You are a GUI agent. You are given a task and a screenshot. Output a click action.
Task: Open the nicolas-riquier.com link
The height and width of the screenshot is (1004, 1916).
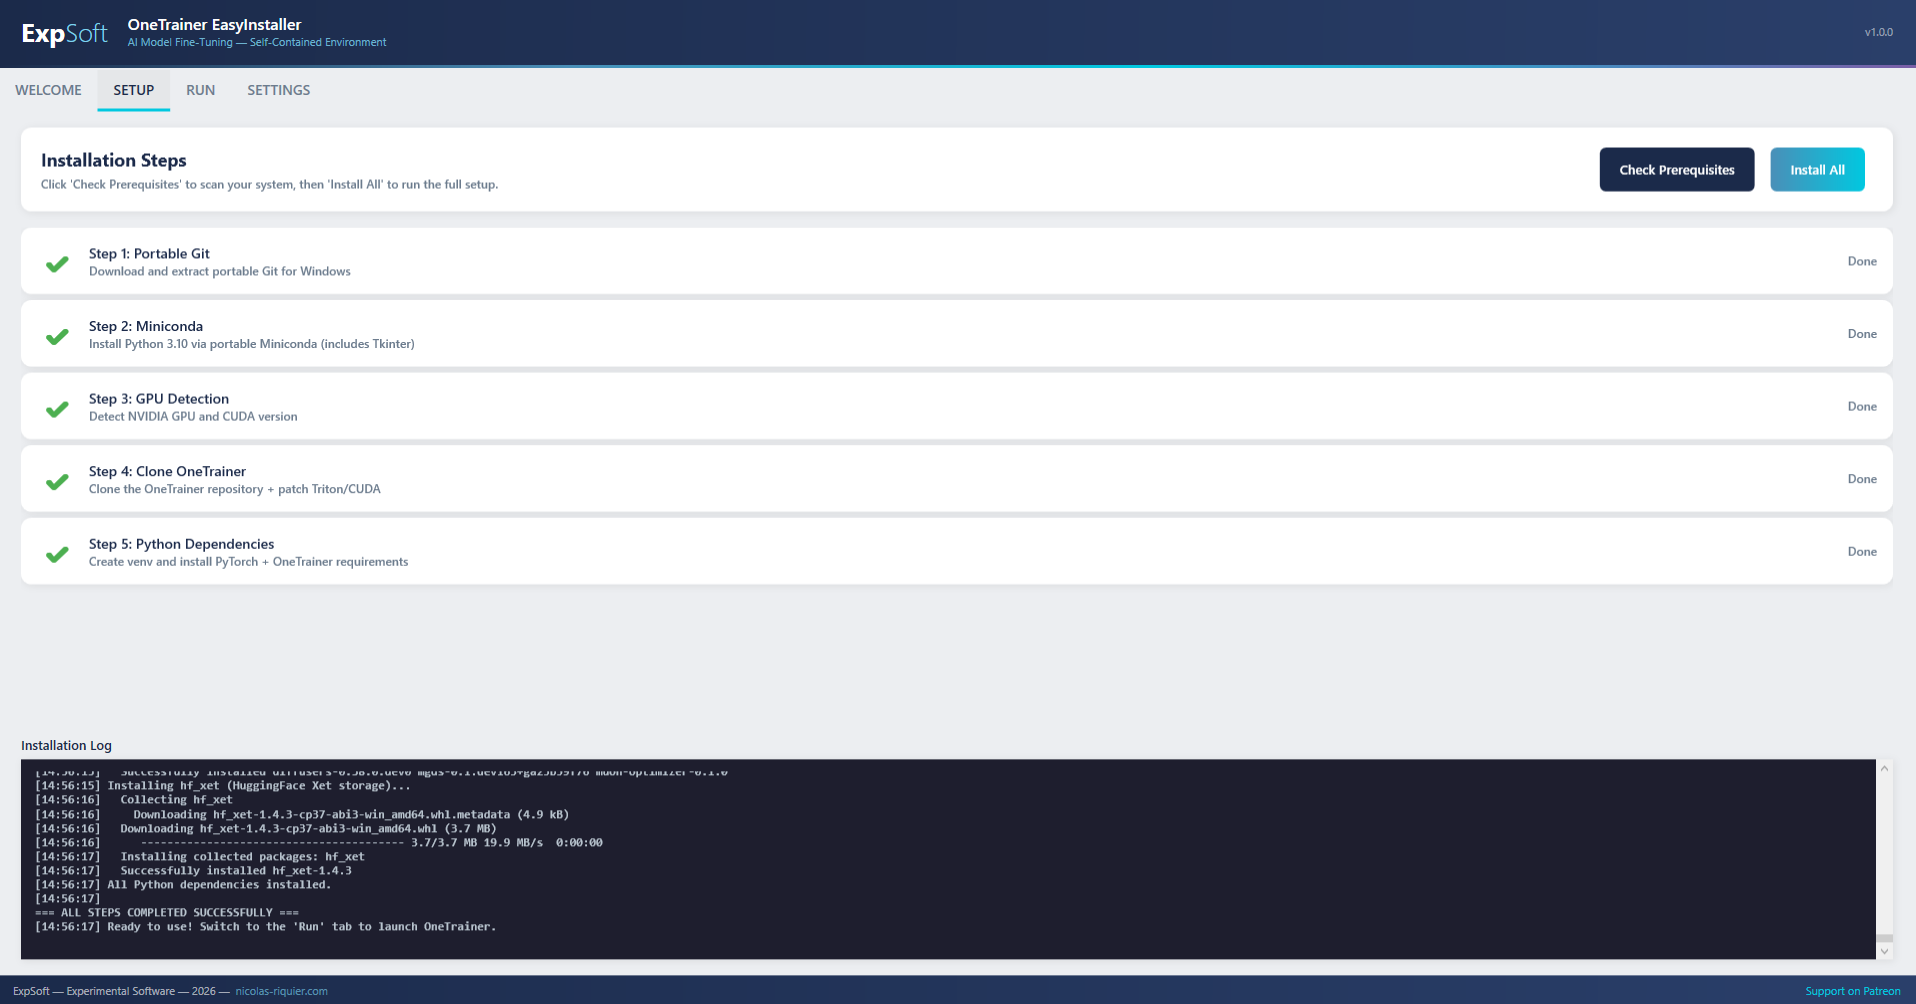(281, 991)
